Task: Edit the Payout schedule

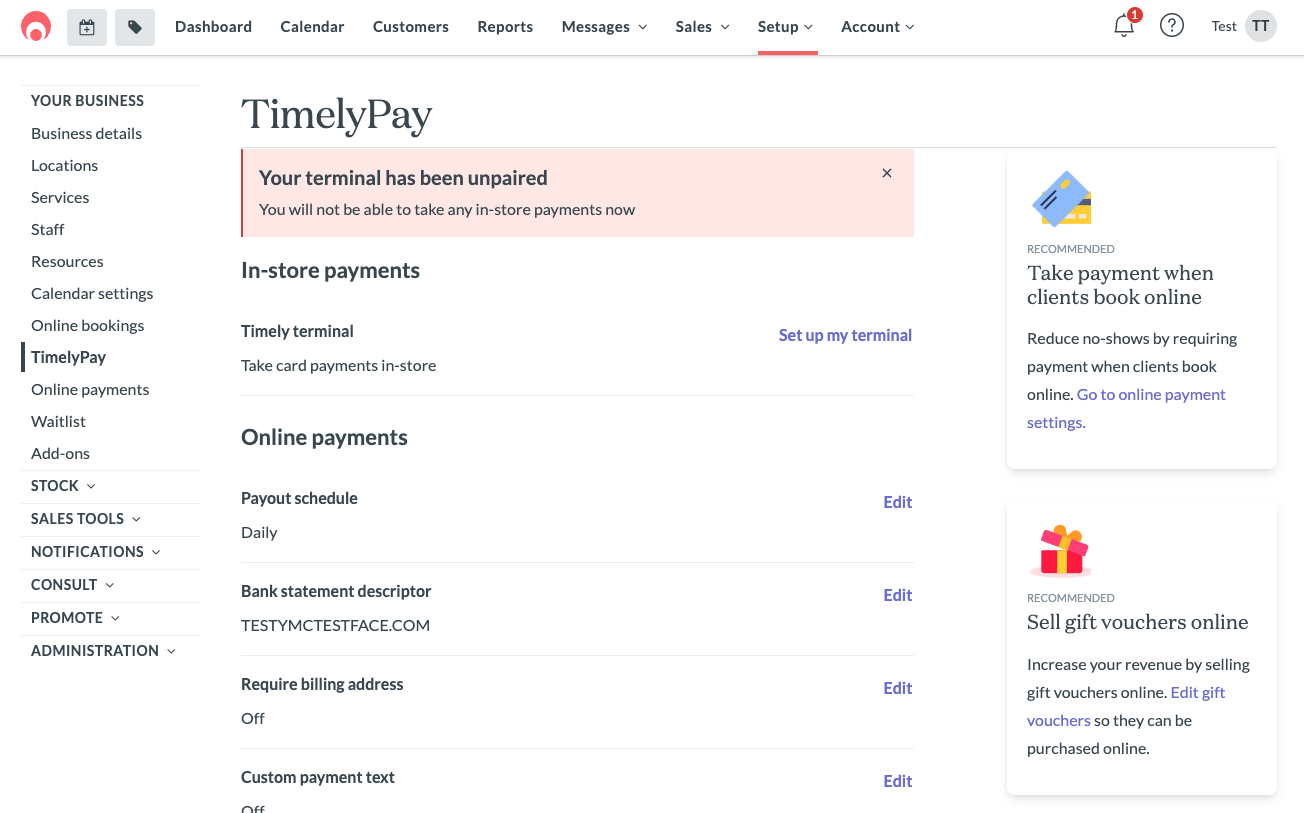Action: click(x=897, y=503)
